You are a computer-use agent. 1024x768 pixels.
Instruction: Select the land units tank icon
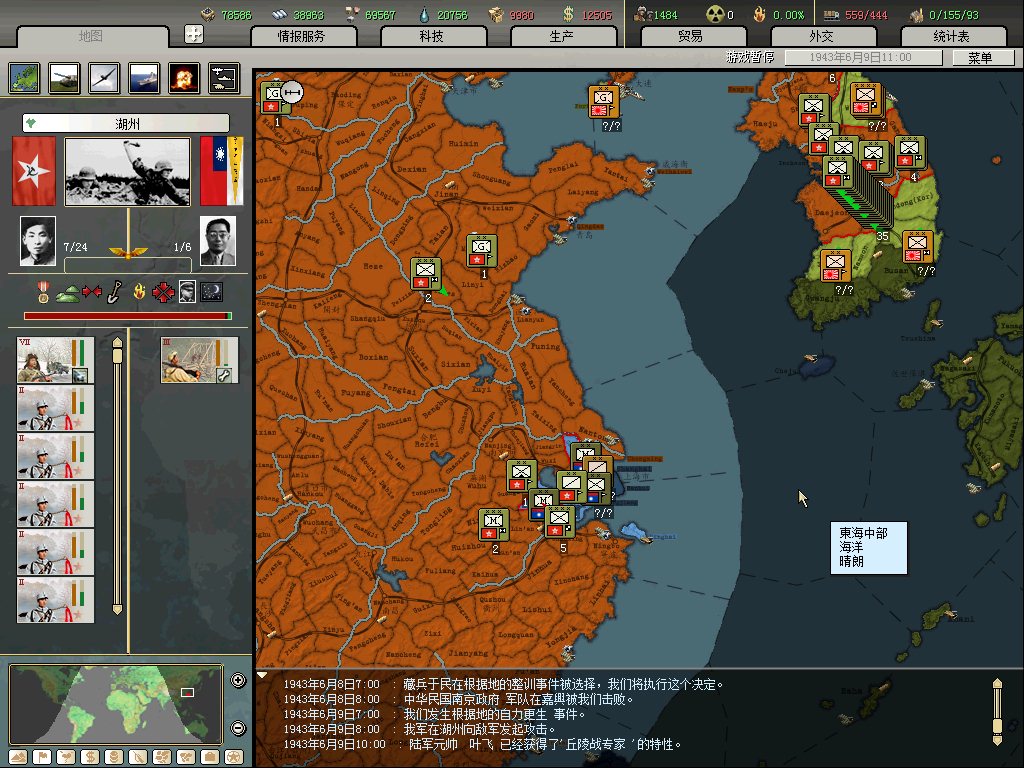coord(64,77)
